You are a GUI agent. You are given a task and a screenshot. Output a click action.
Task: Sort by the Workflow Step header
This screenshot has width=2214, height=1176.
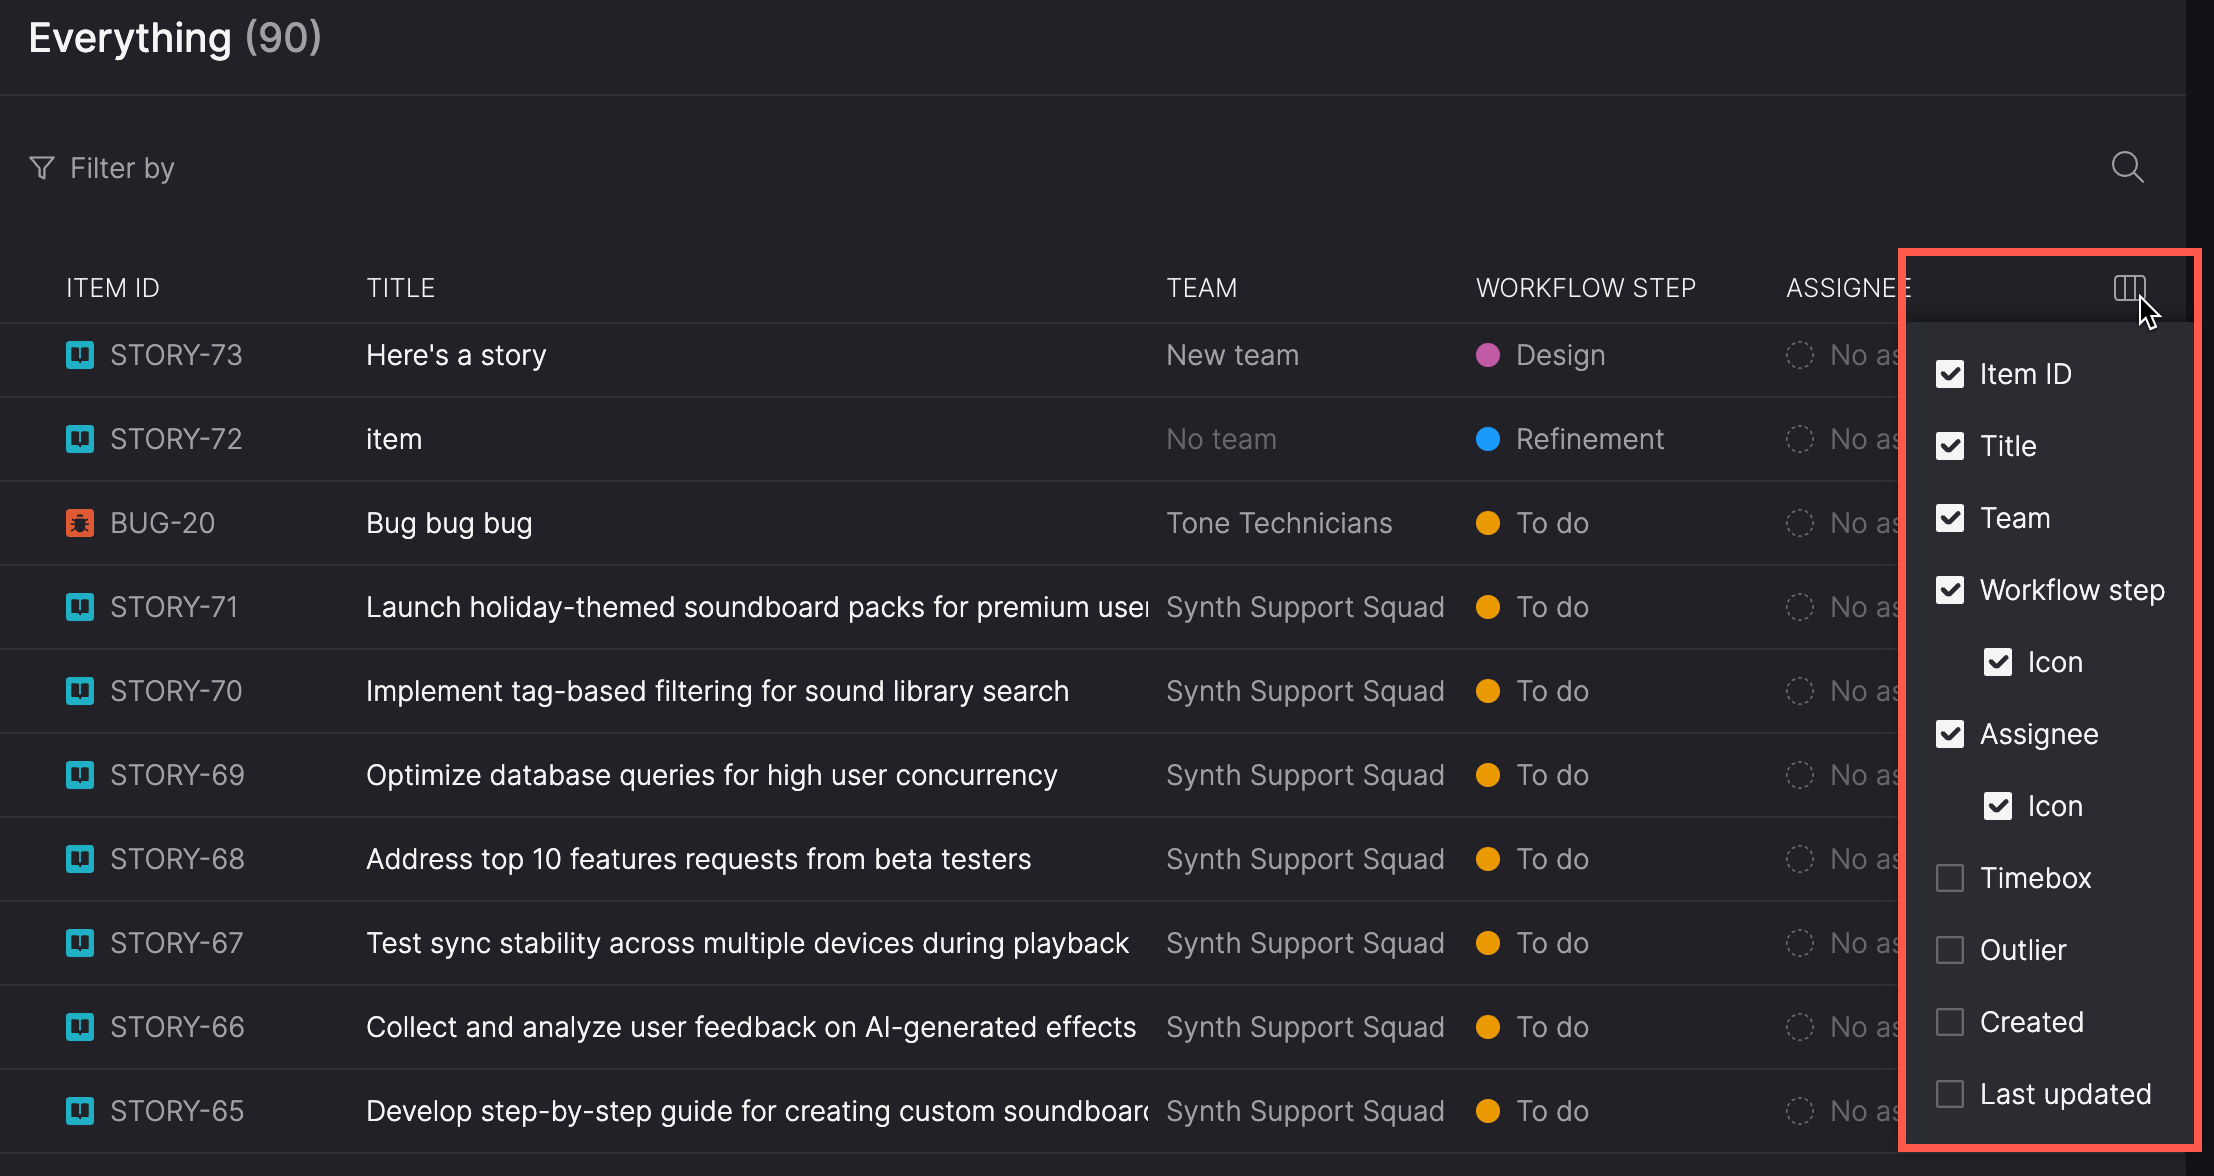1585,288
